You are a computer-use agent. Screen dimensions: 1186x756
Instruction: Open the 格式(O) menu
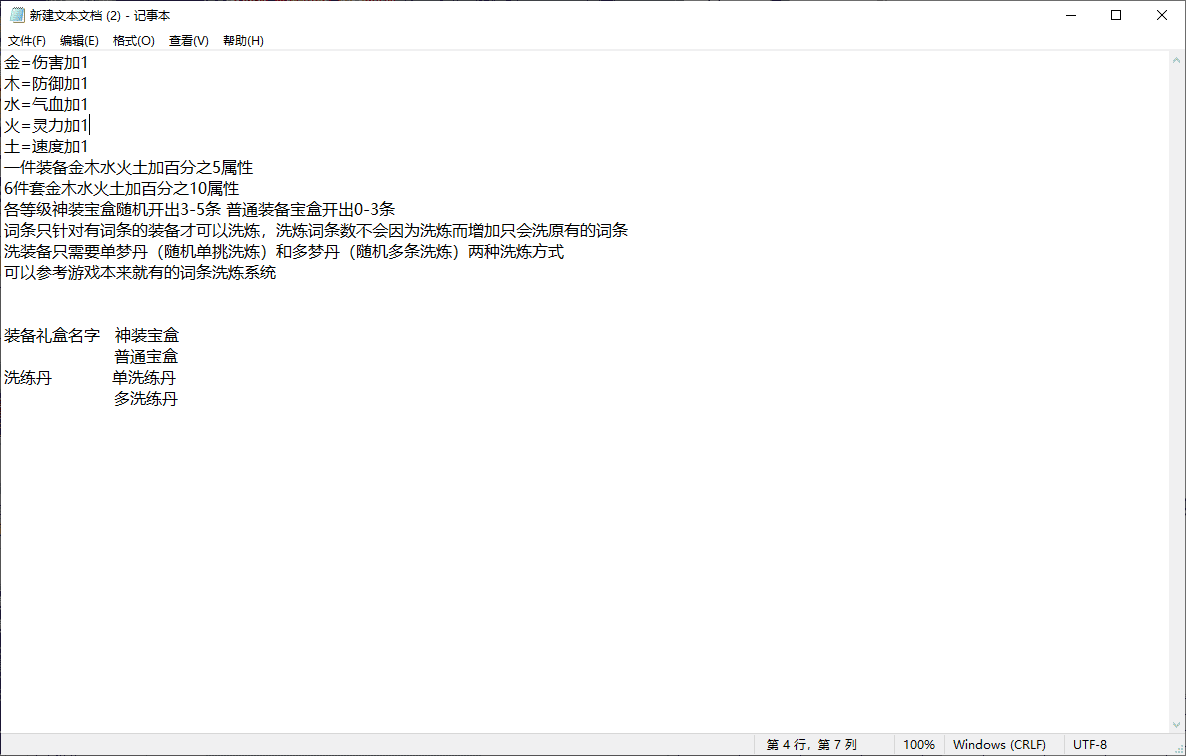pyautogui.click(x=133, y=41)
